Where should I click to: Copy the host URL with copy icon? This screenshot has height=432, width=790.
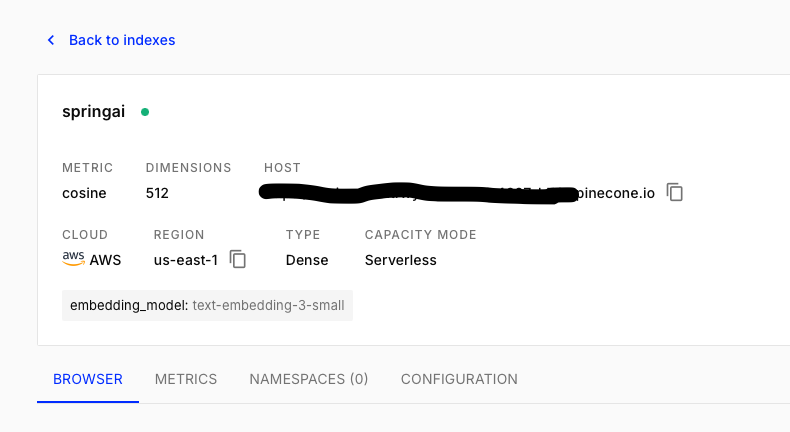[x=675, y=192]
